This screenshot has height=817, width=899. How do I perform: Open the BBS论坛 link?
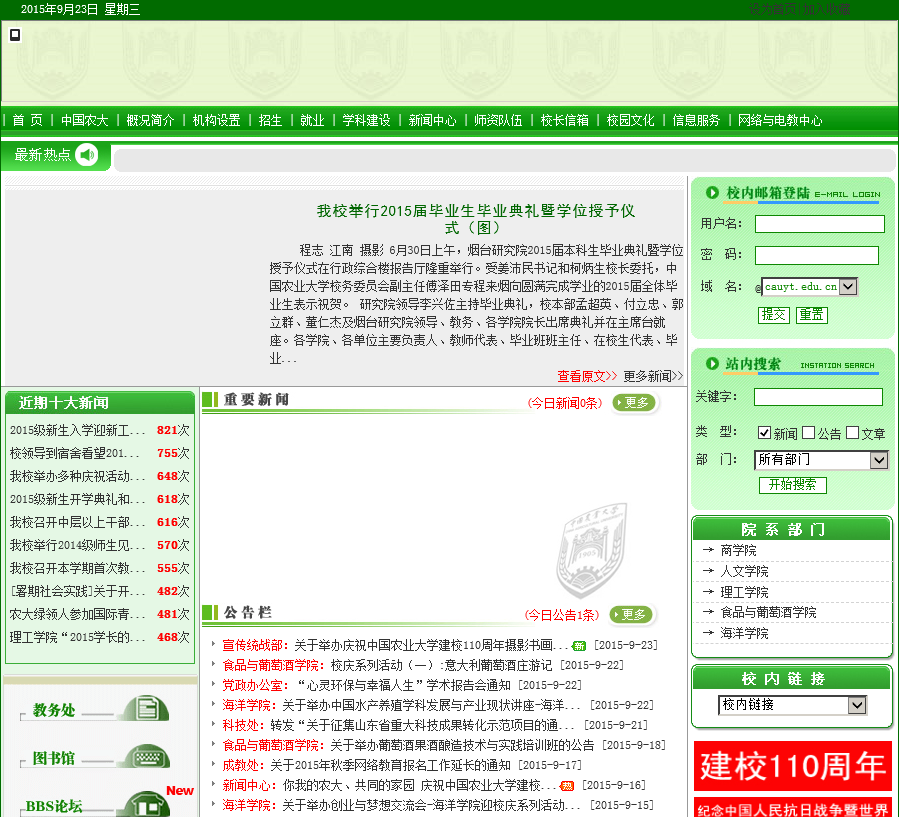coord(54,806)
